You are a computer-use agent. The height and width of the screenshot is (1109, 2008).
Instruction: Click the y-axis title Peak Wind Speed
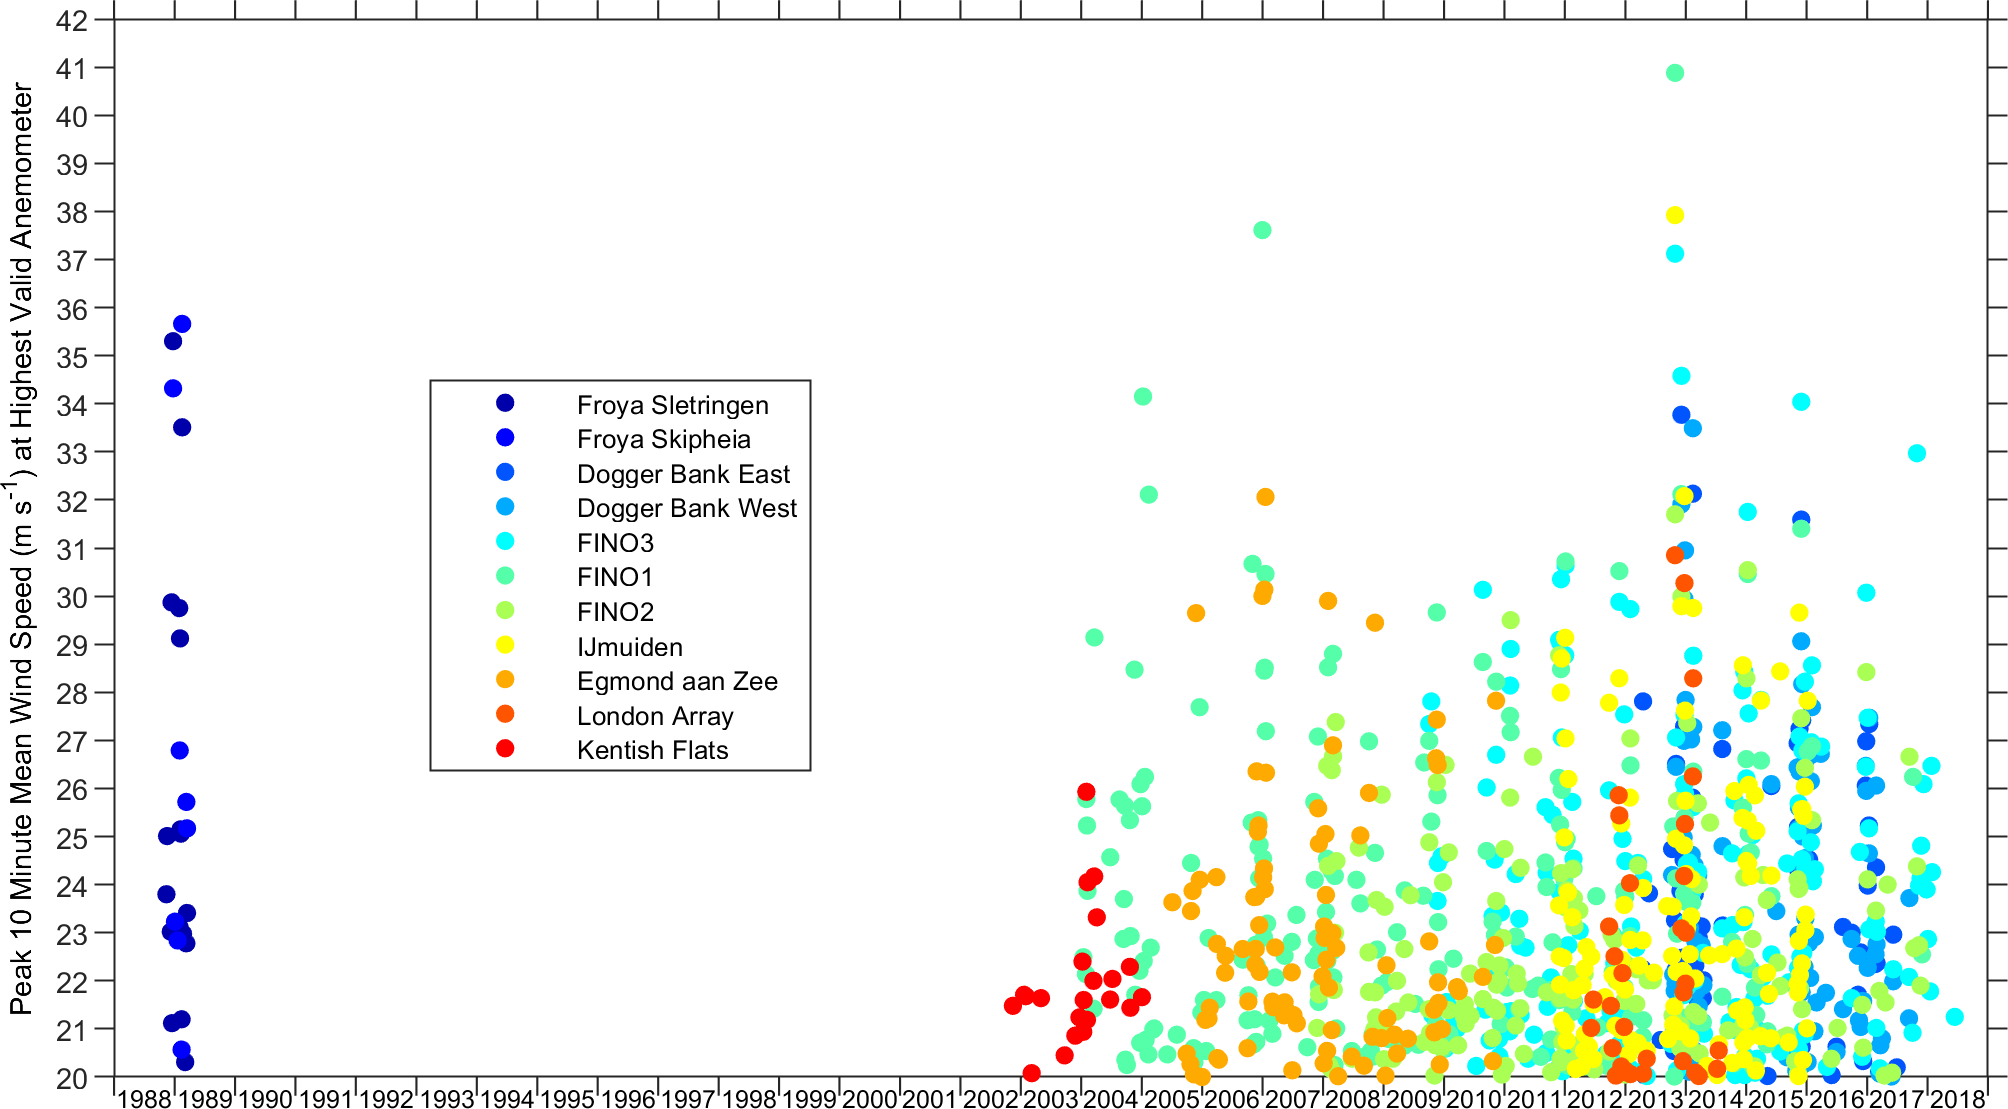coord(22,548)
